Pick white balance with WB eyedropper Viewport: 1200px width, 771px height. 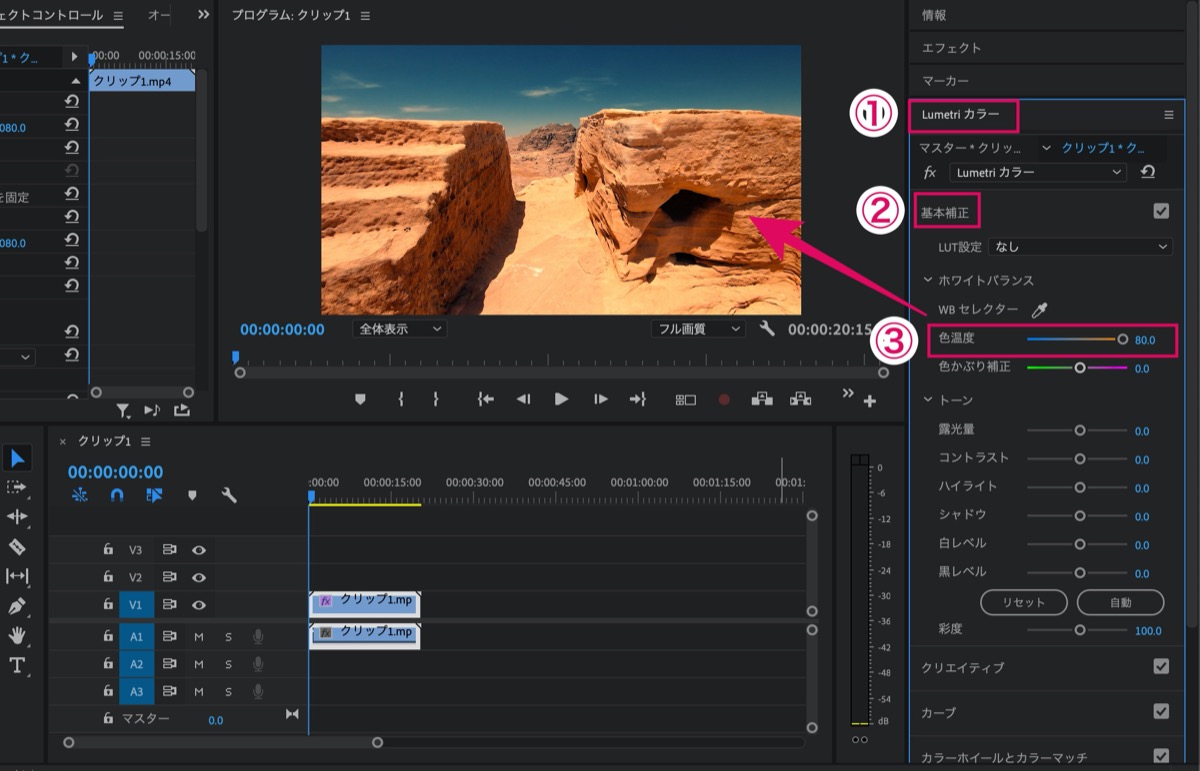pyautogui.click(x=1040, y=310)
